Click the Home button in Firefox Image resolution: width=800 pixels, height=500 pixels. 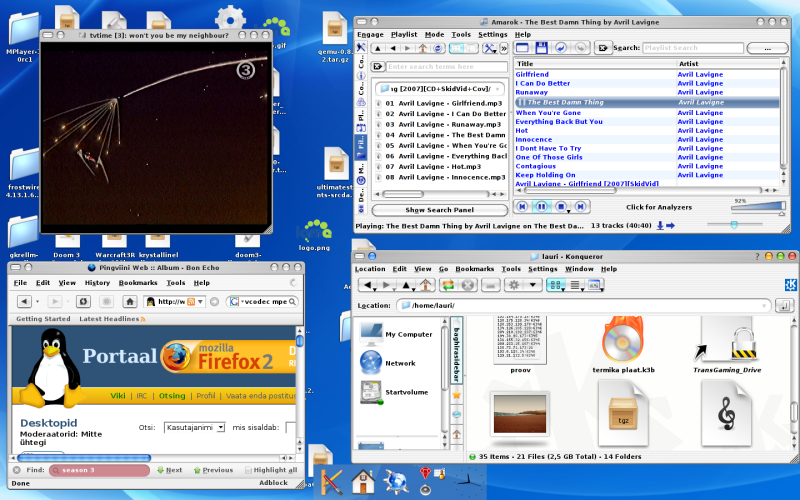click(130, 302)
